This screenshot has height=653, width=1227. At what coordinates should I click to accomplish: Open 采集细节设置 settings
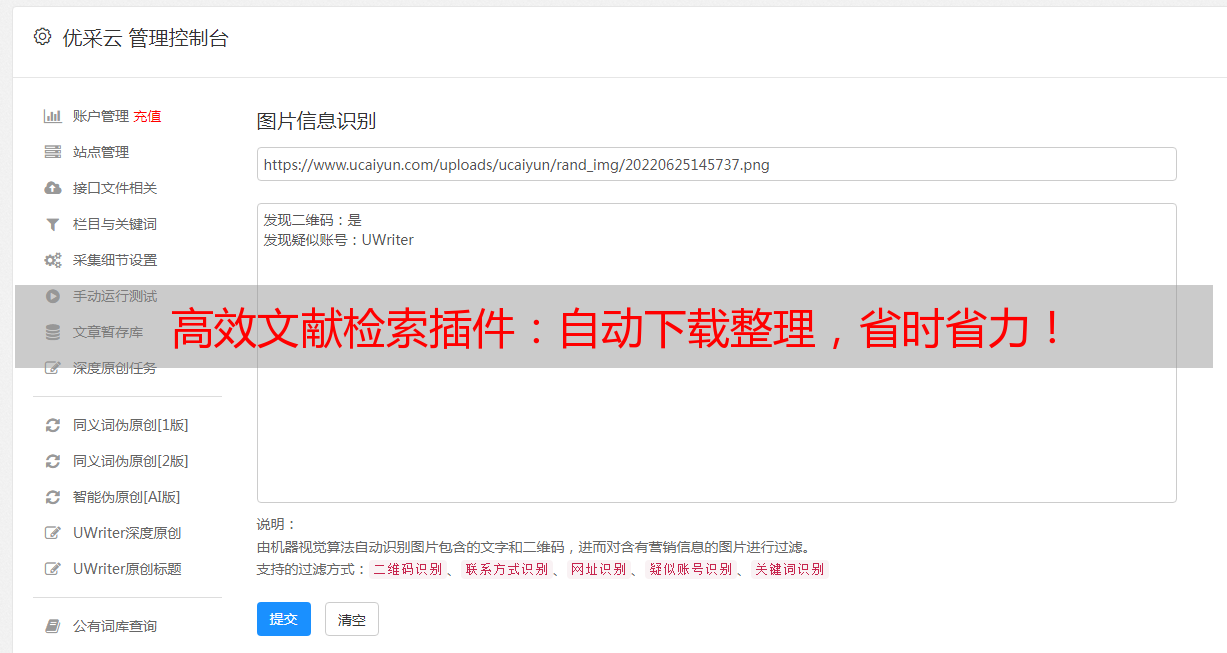(x=115, y=260)
